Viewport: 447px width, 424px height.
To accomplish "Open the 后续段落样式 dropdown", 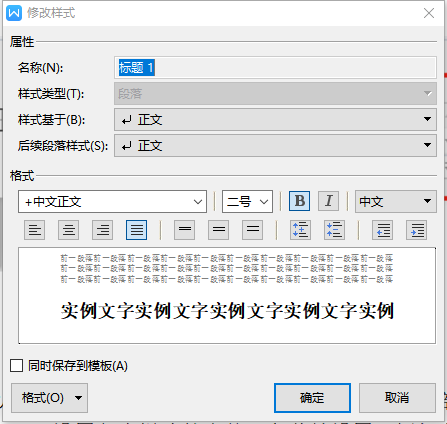I will click(275, 145).
